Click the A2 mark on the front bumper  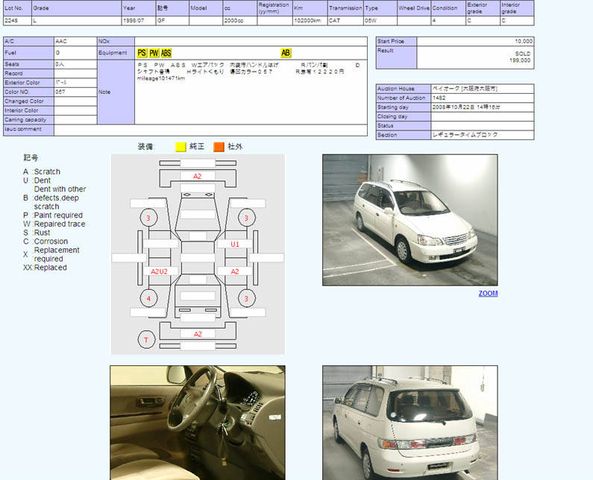[197, 176]
